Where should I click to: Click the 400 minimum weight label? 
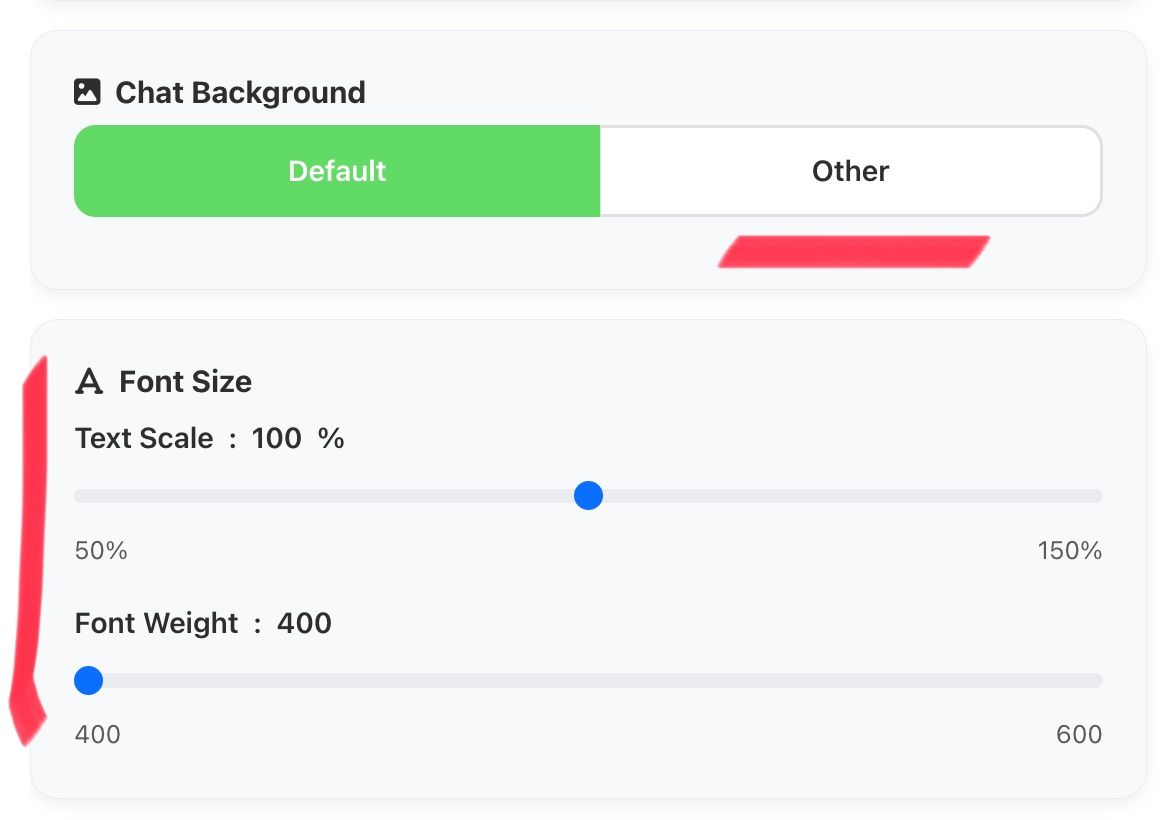(98, 735)
